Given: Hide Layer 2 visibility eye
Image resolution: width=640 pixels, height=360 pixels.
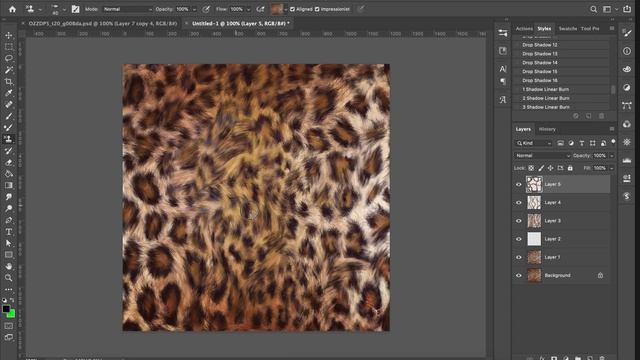Looking at the screenshot, I should [x=519, y=239].
